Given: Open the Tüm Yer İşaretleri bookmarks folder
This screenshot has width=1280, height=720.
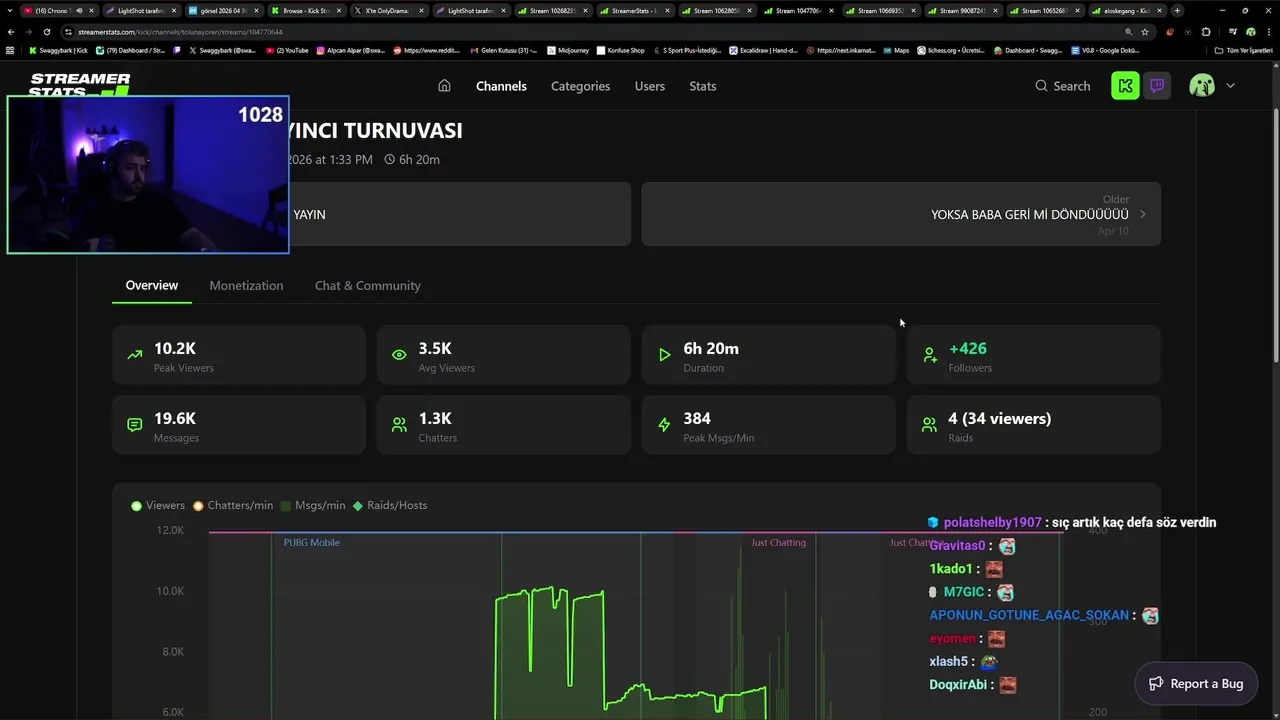Looking at the screenshot, I should pos(1243,50).
